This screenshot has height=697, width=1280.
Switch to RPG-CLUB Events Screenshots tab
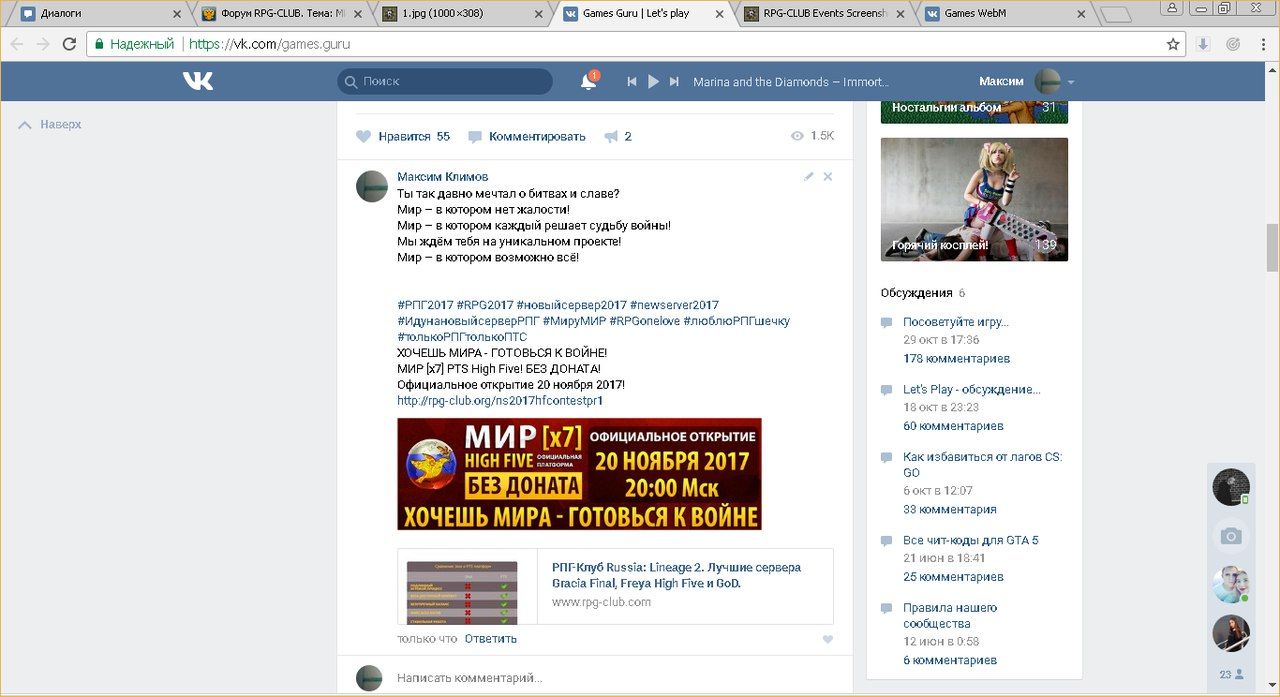click(x=824, y=14)
